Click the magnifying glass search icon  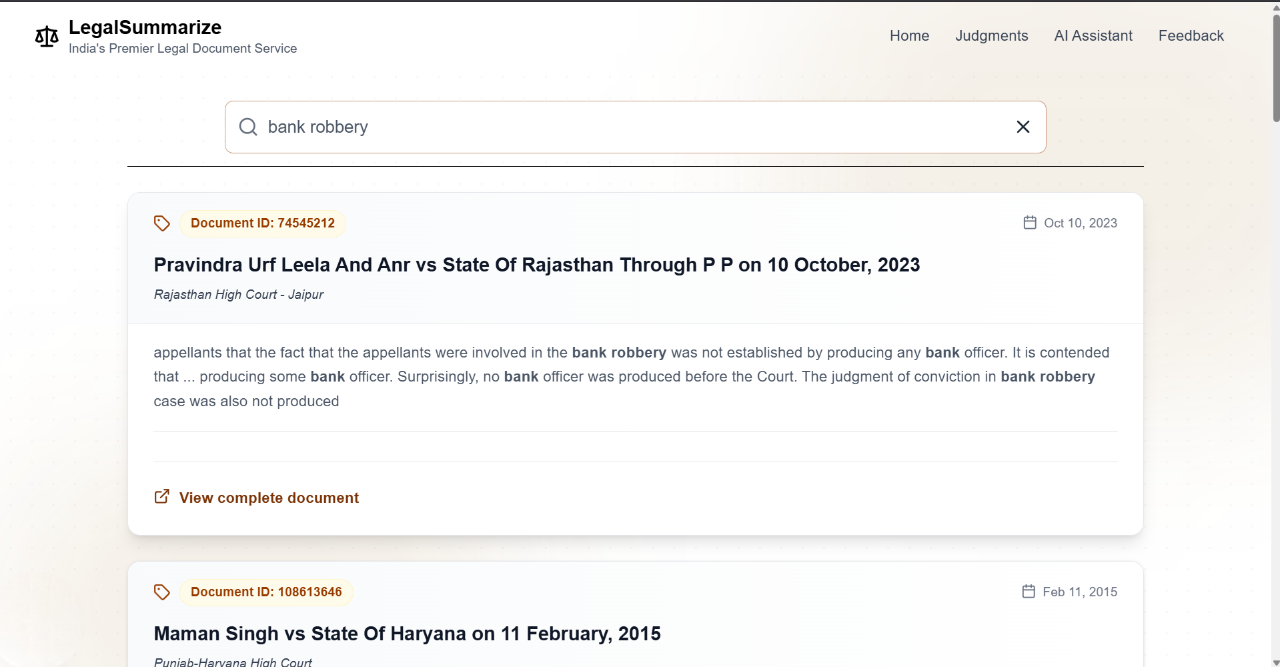pos(248,127)
